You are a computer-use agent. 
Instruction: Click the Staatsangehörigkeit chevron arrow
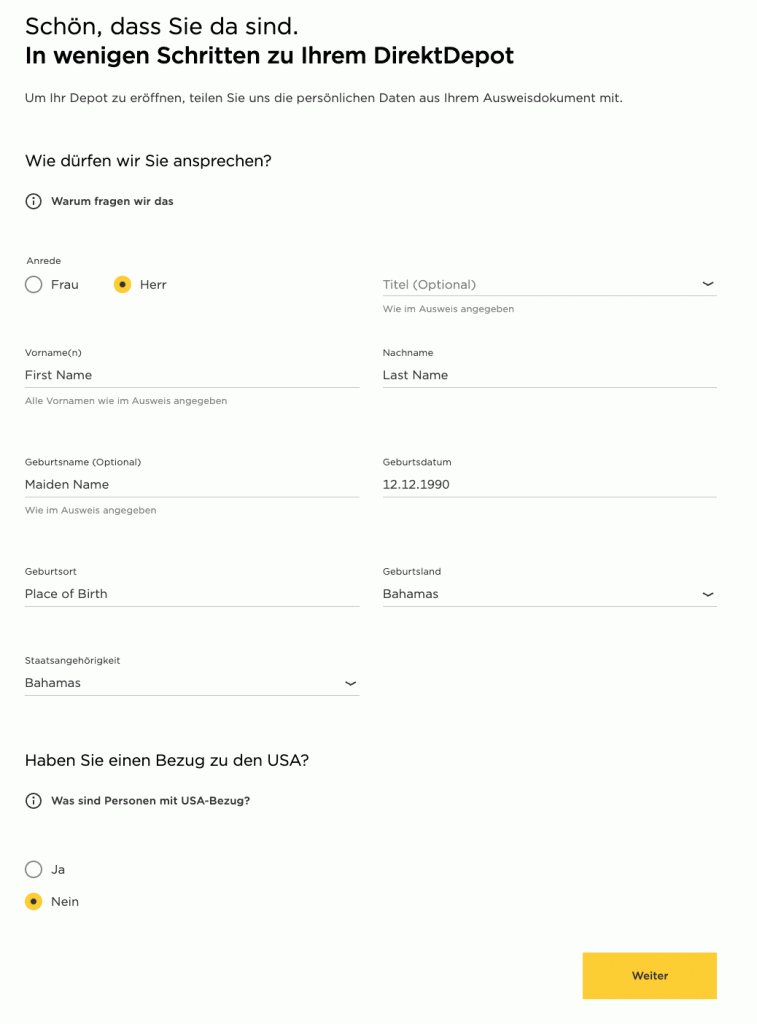(350, 683)
